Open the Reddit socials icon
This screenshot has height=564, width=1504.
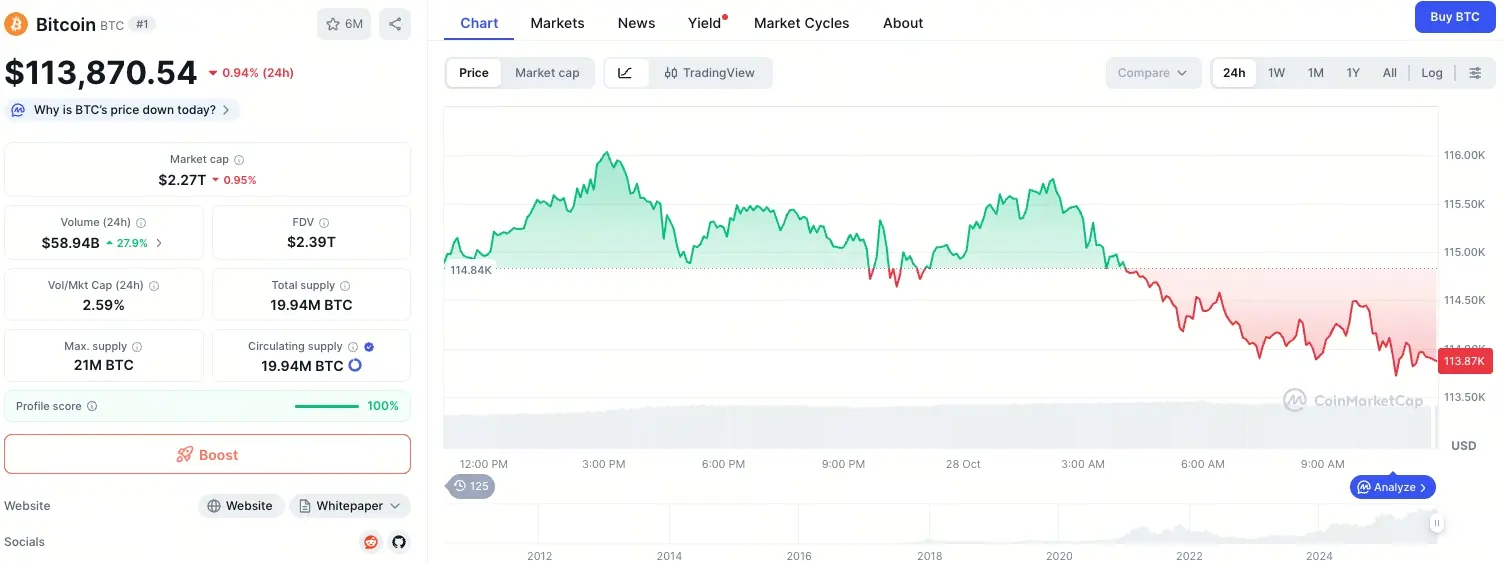pyautogui.click(x=371, y=542)
